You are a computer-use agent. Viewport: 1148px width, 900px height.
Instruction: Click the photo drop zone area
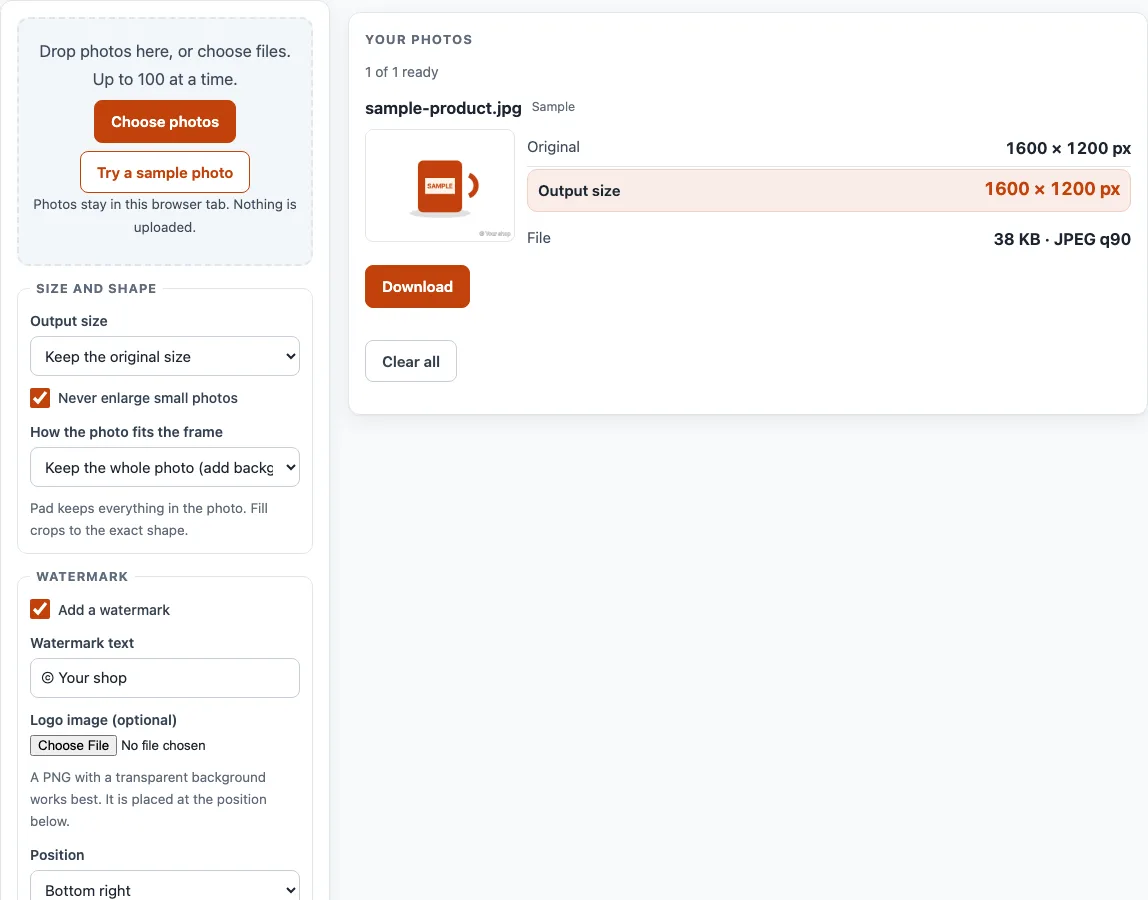pyautogui.click(x=165, y=141)
